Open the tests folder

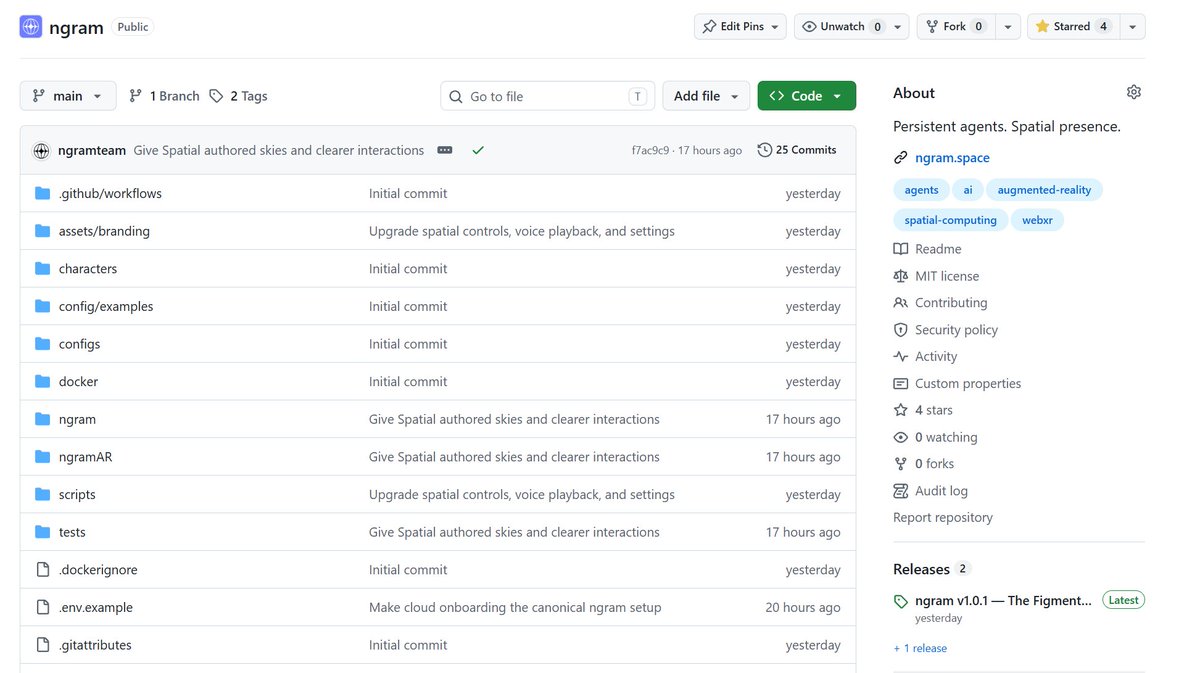pos(72,532)
